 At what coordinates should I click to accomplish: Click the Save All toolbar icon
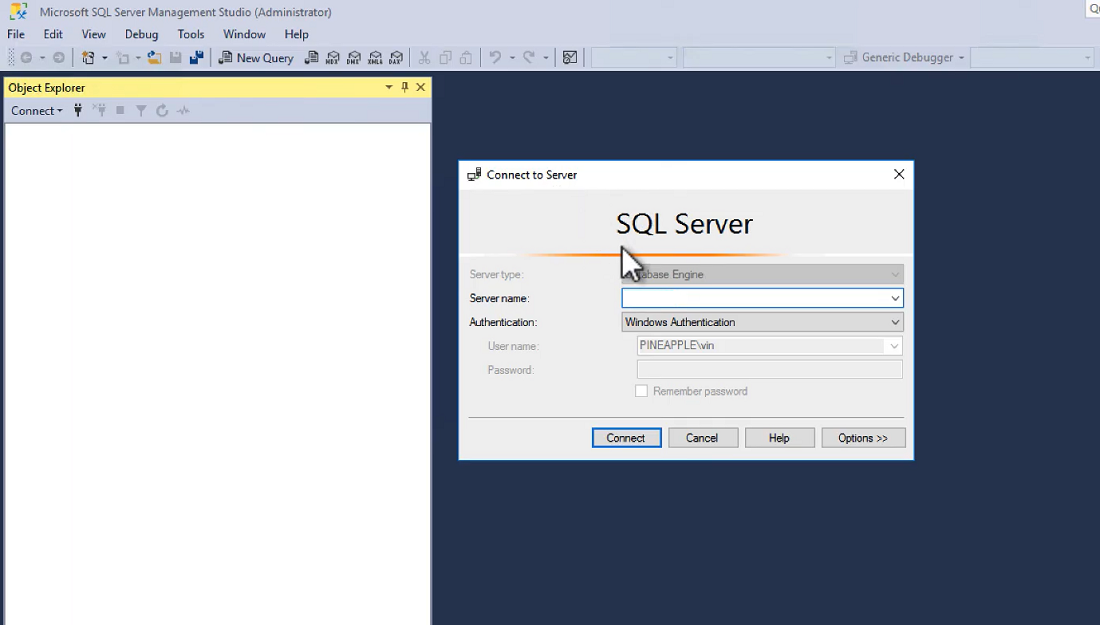196,58
